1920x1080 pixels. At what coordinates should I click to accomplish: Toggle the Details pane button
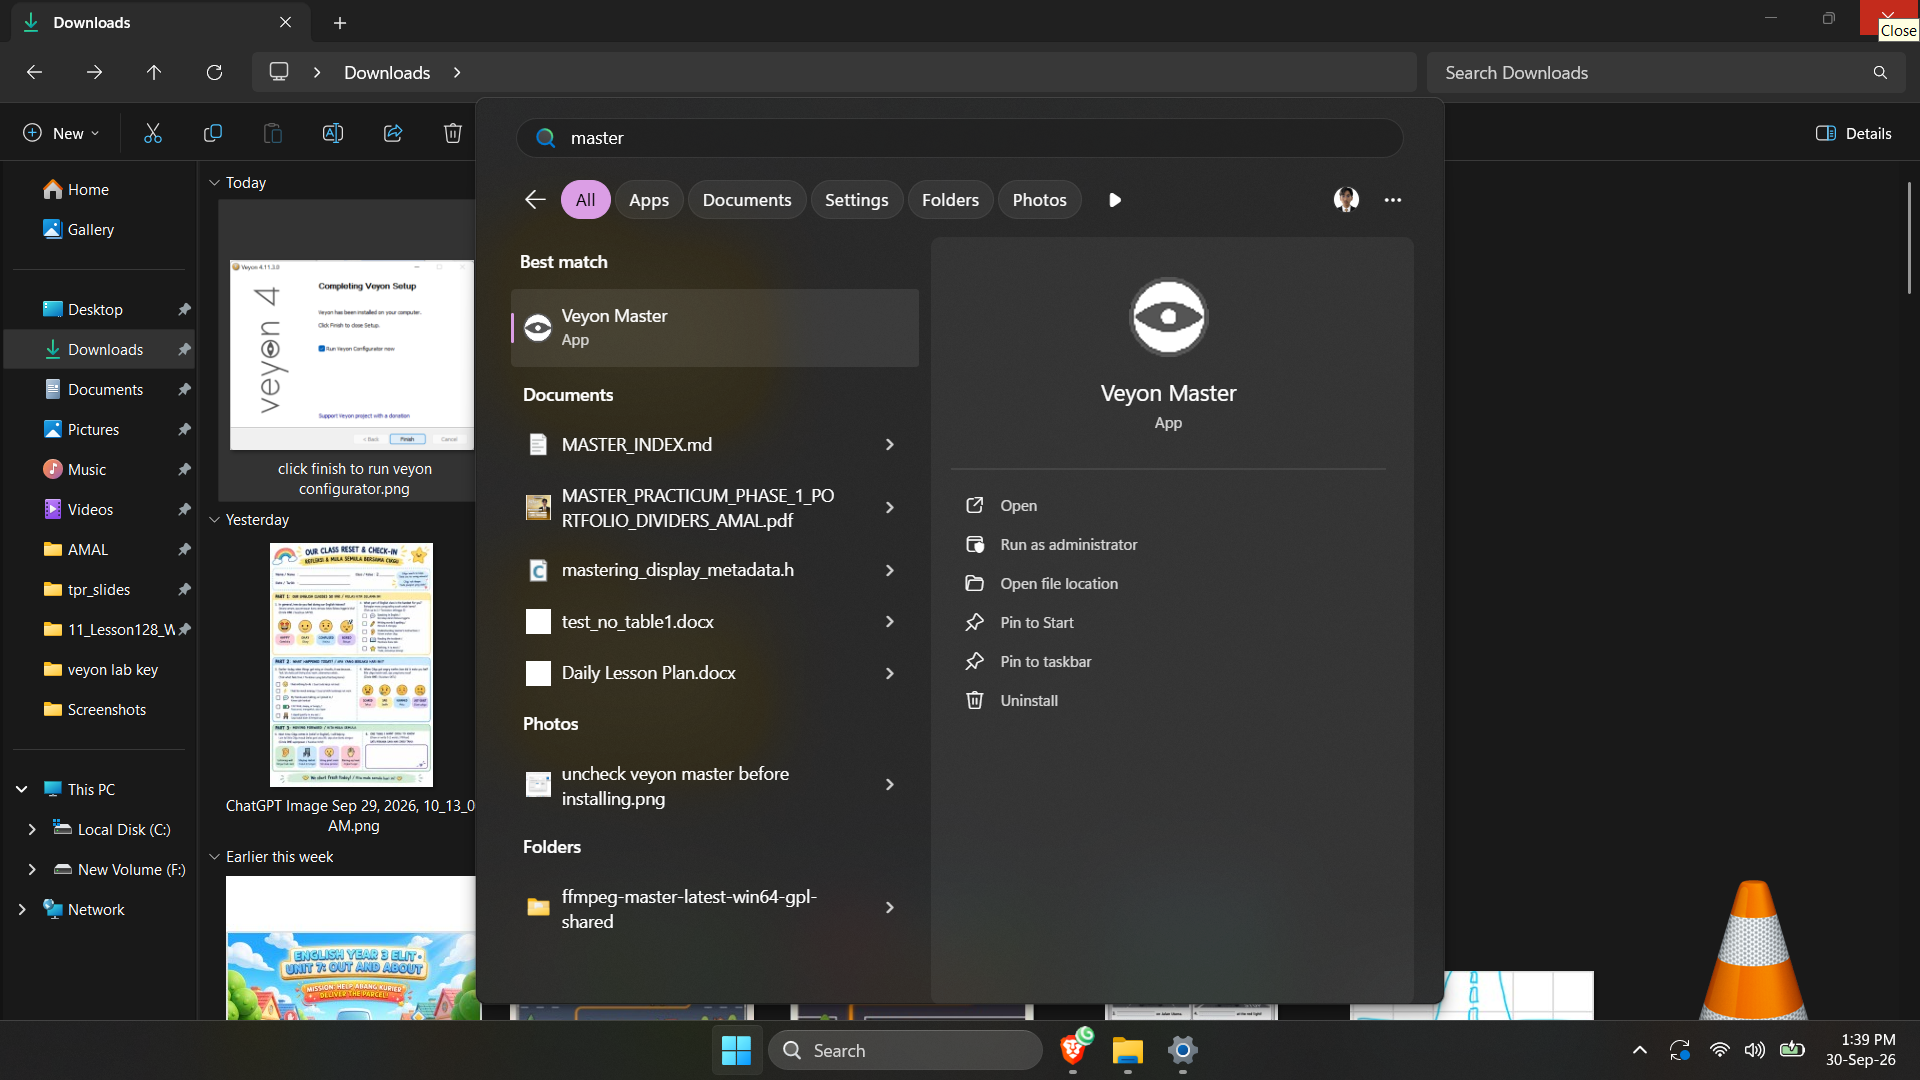pos(1854,133)
